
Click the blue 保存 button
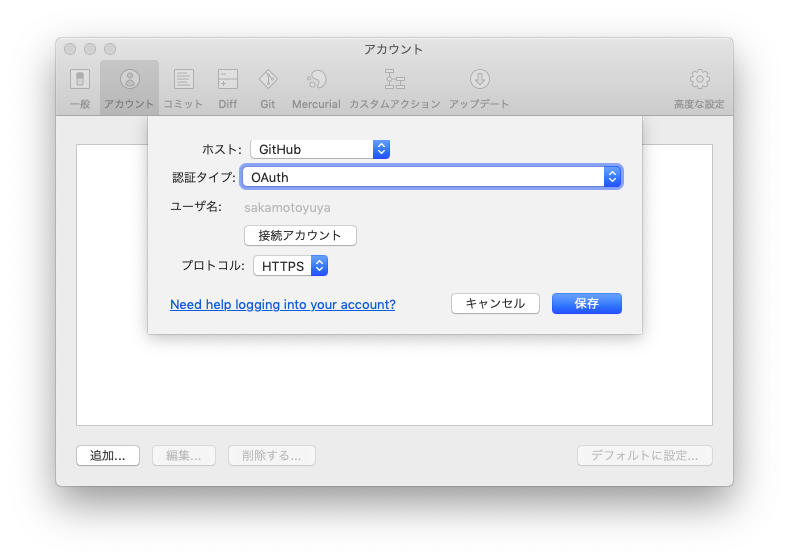point(587,303)
